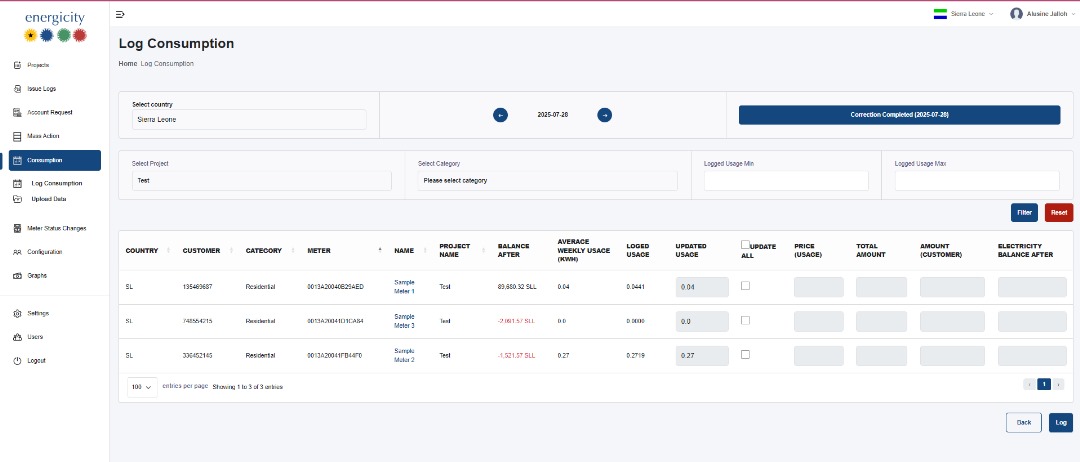Click the Graphs camera icon

[17, 275]
